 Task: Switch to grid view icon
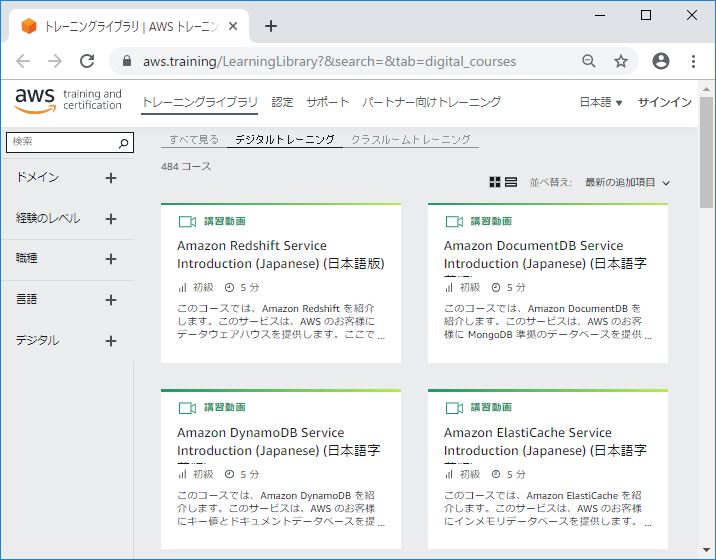[x=495, y=182]
